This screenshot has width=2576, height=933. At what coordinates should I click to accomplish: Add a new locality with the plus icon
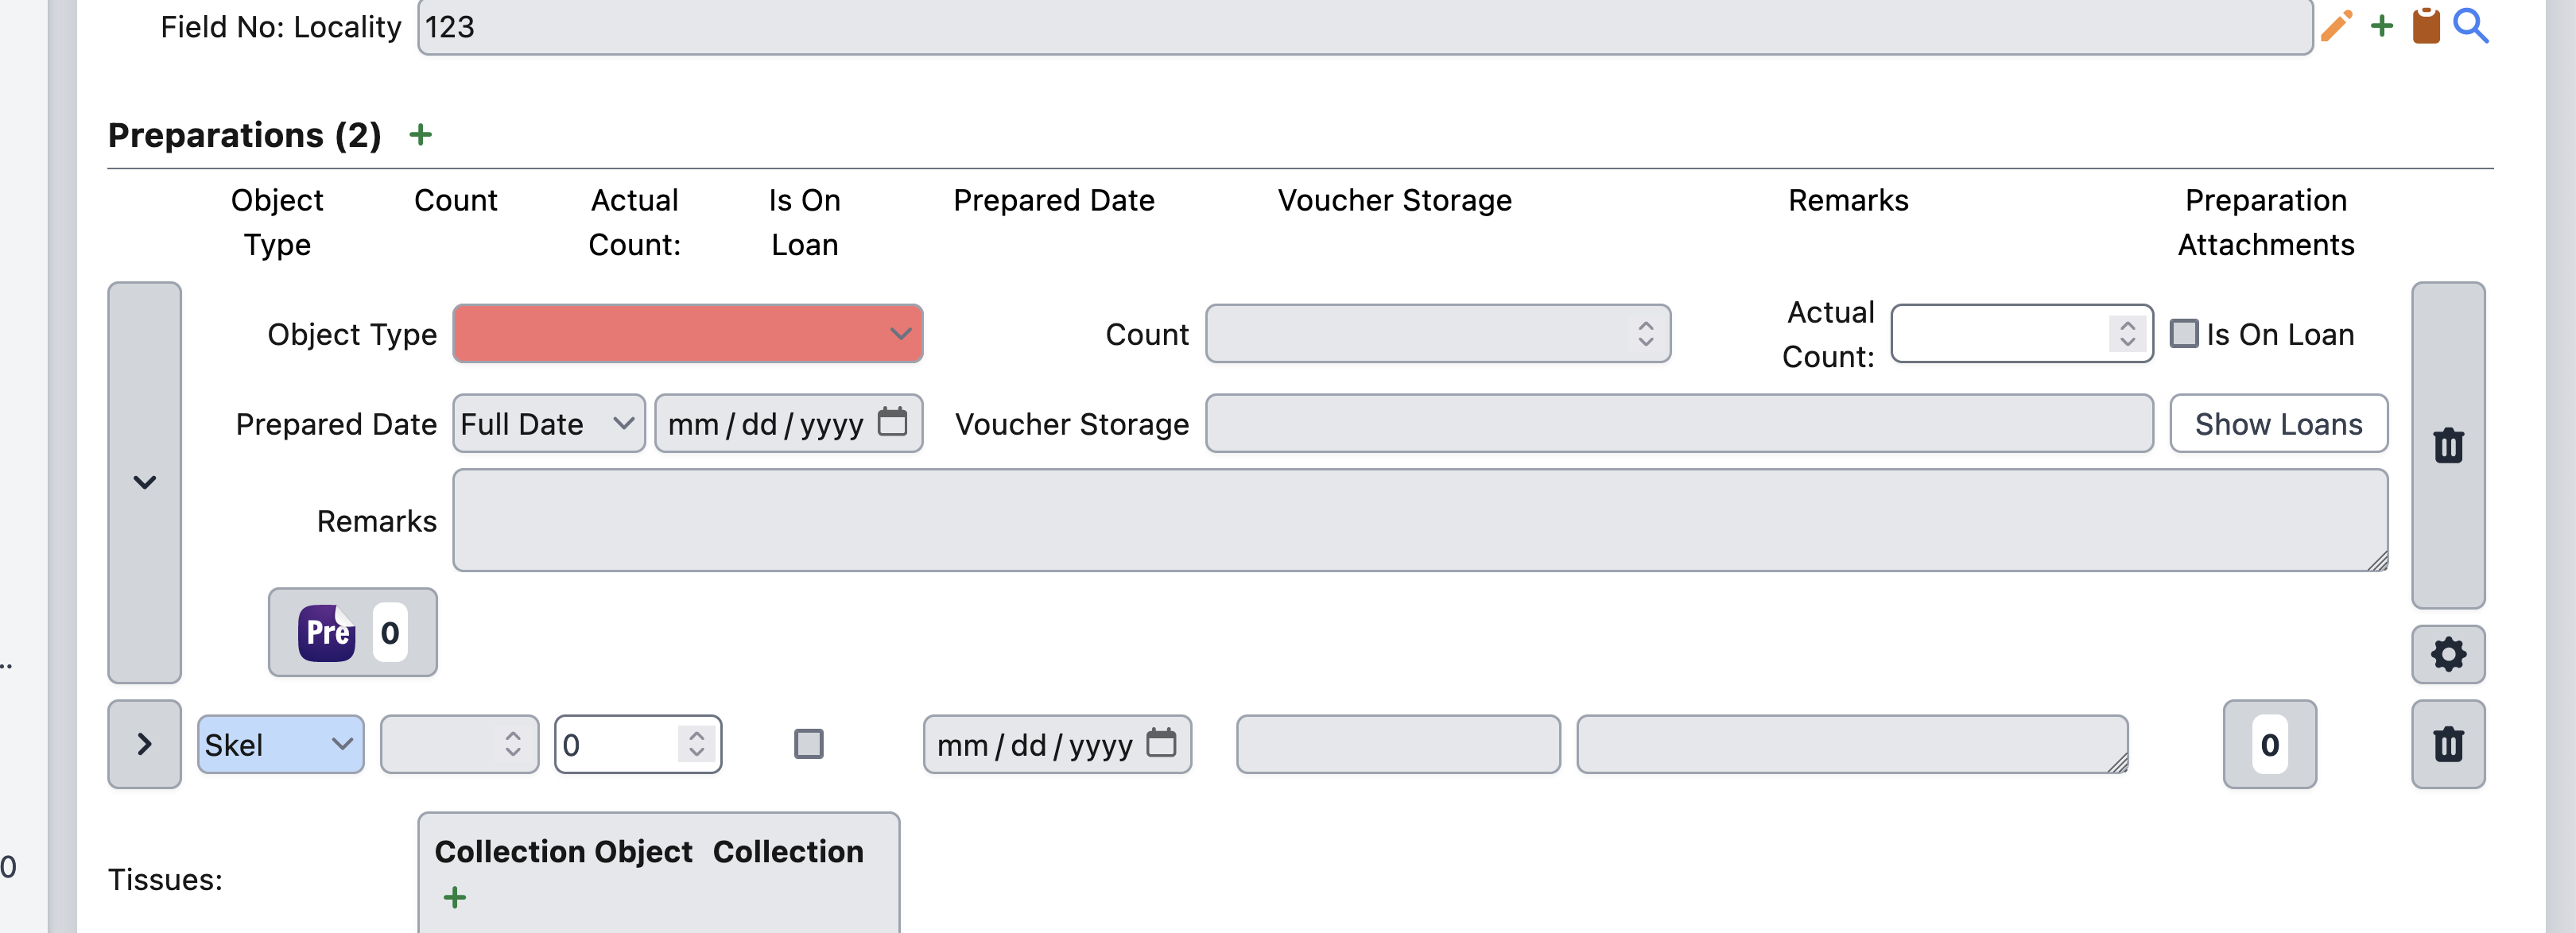(x=2382, y=26)
